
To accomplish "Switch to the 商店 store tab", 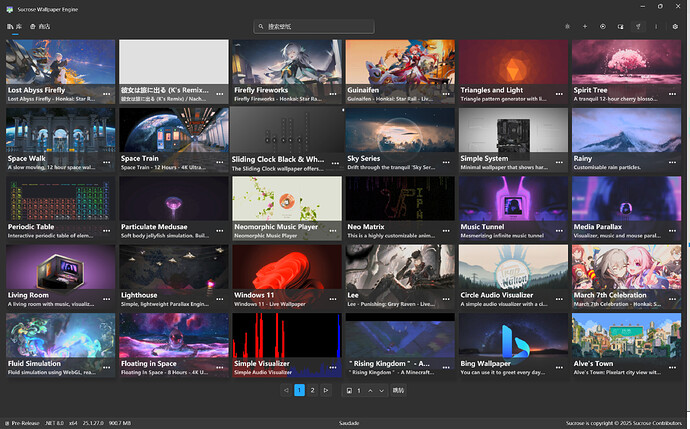I will [x=40, y=26].
